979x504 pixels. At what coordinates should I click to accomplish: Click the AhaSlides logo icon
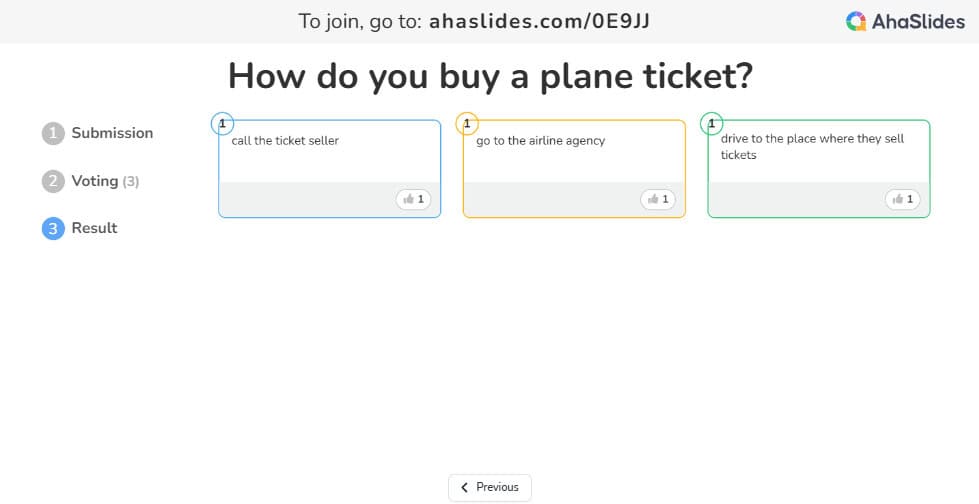[856, 22]
